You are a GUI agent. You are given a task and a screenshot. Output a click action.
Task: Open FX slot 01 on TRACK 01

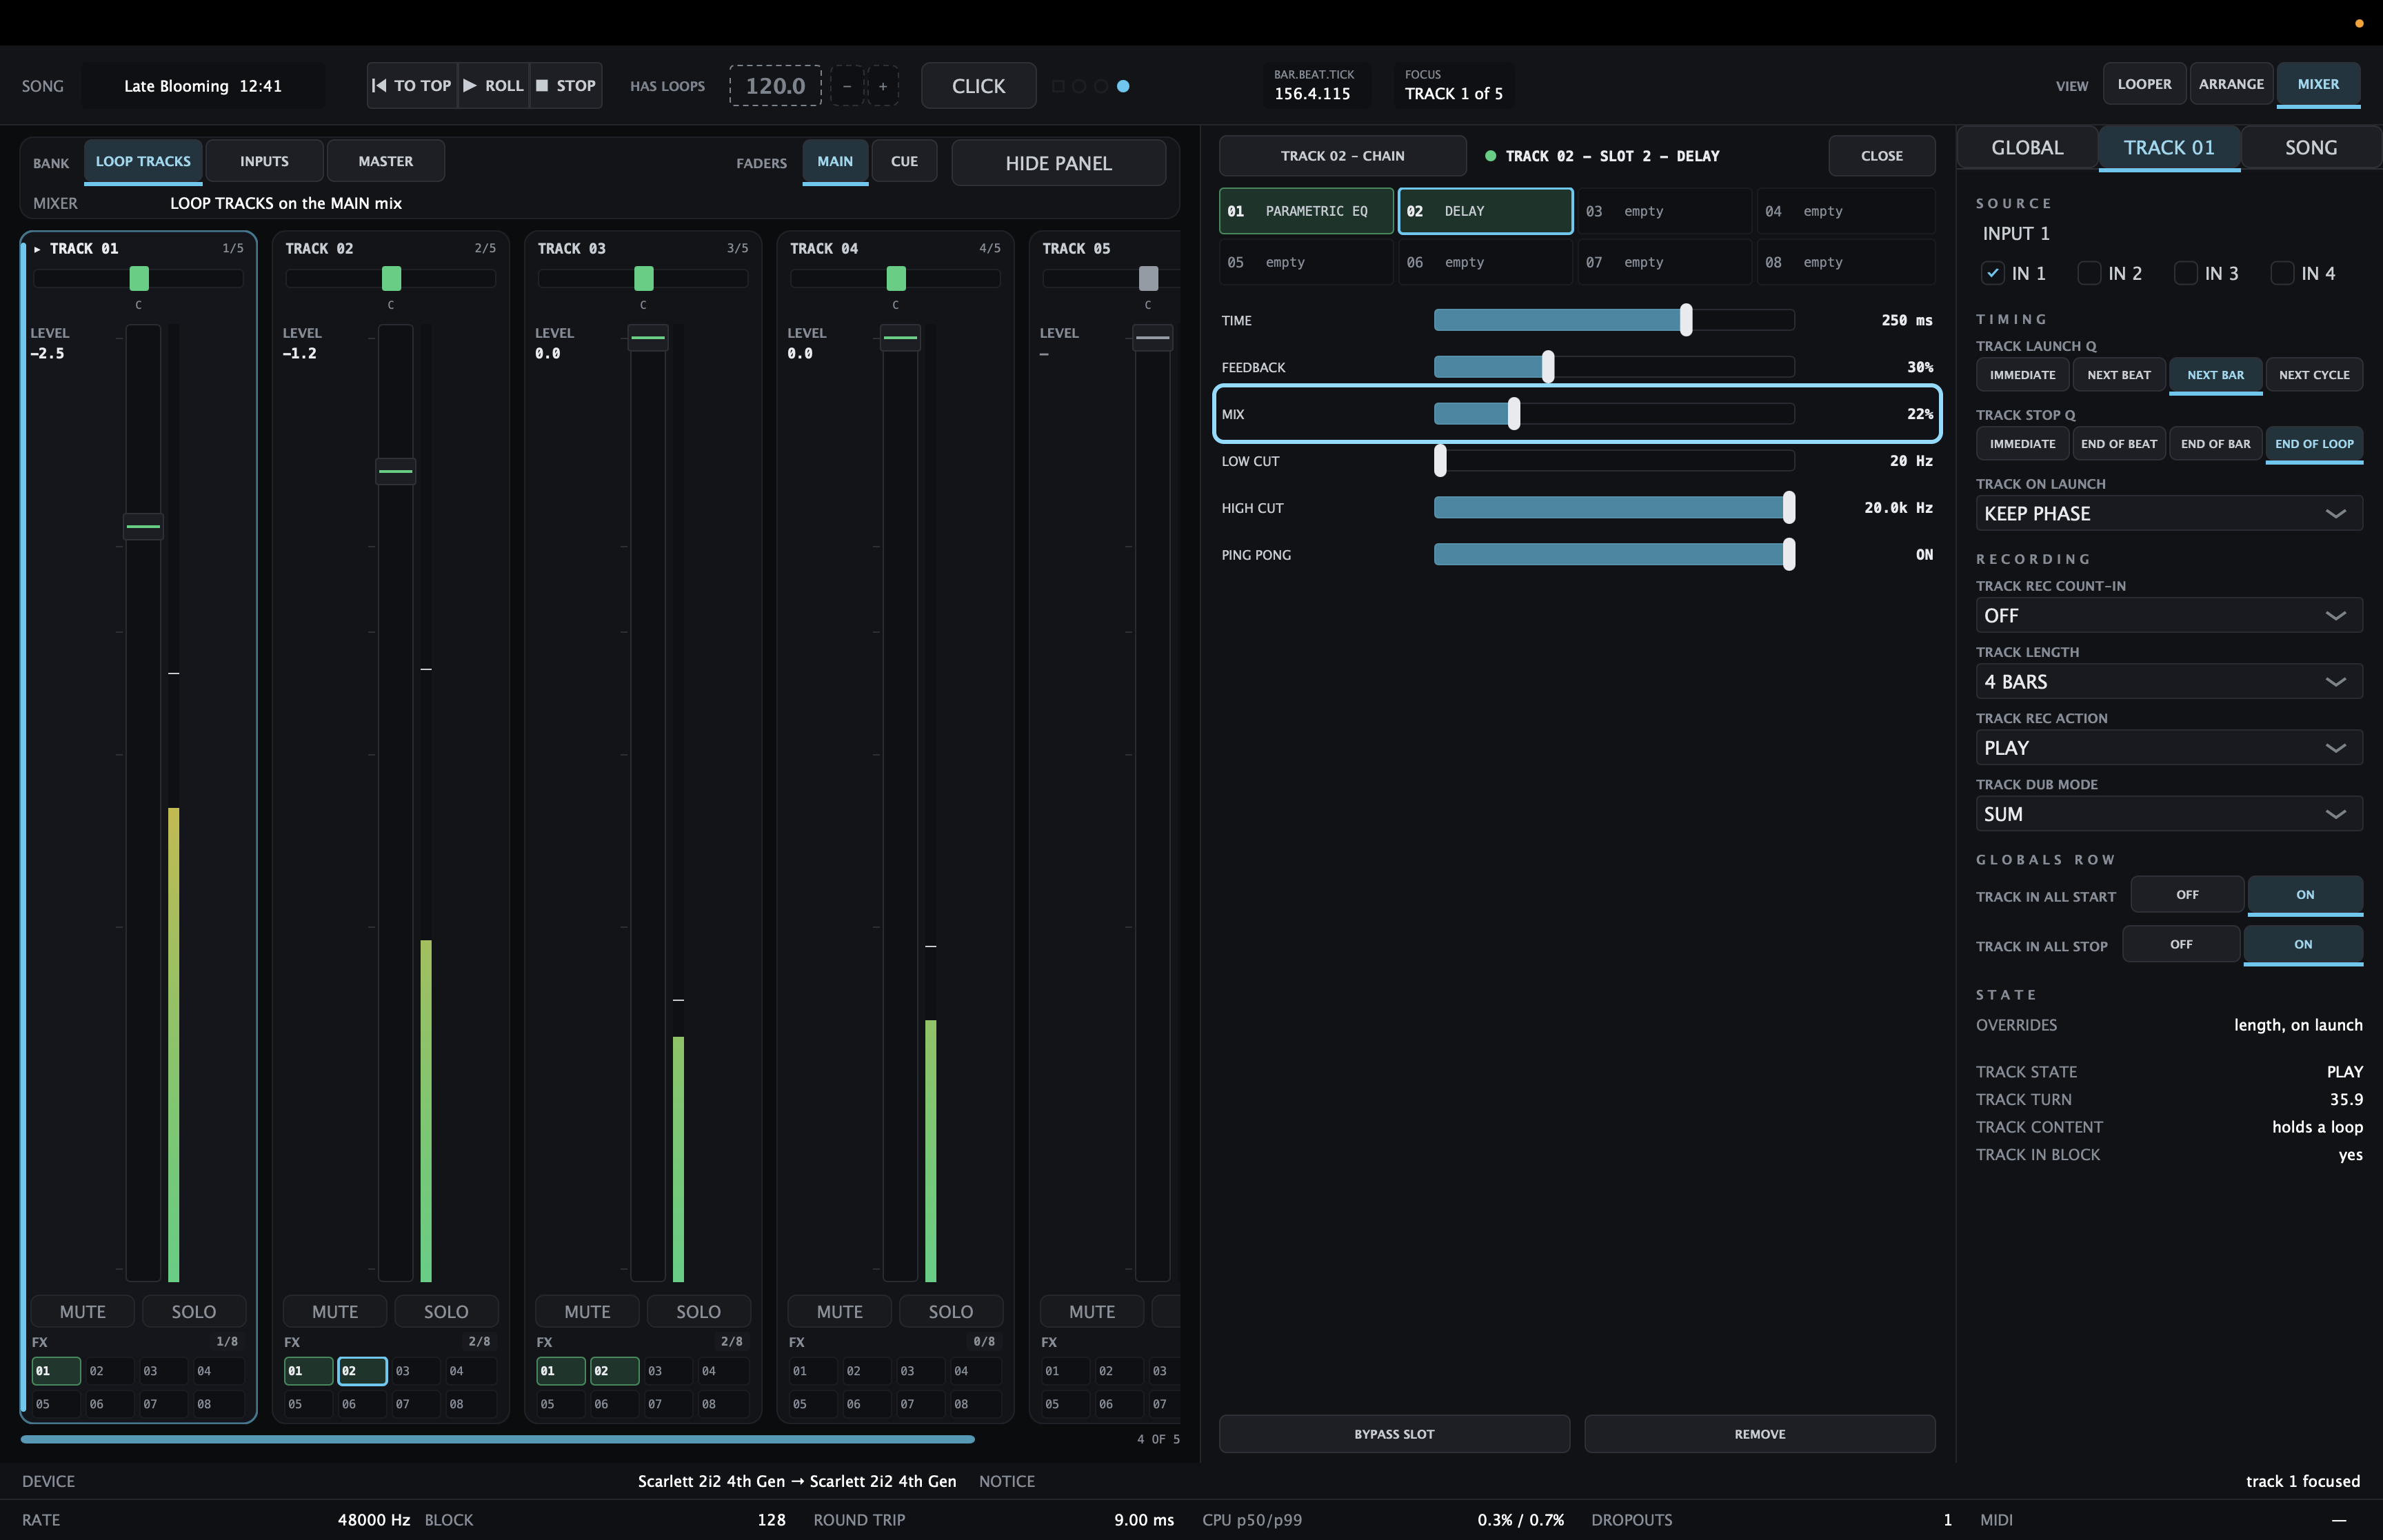(x=56, y=1371)
